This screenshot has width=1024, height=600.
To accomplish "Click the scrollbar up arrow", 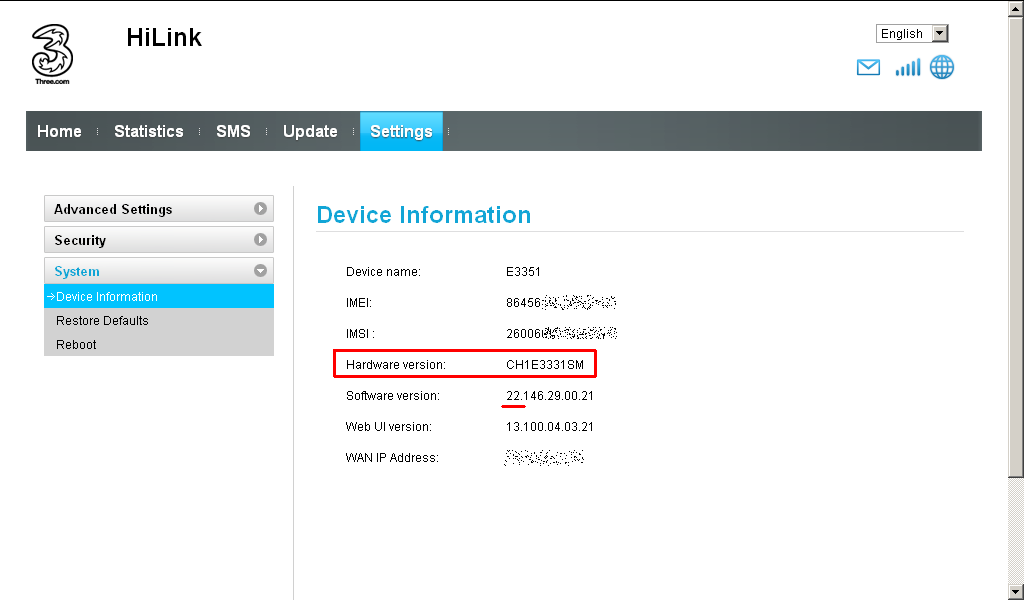I will click(x=1016, y=8).
